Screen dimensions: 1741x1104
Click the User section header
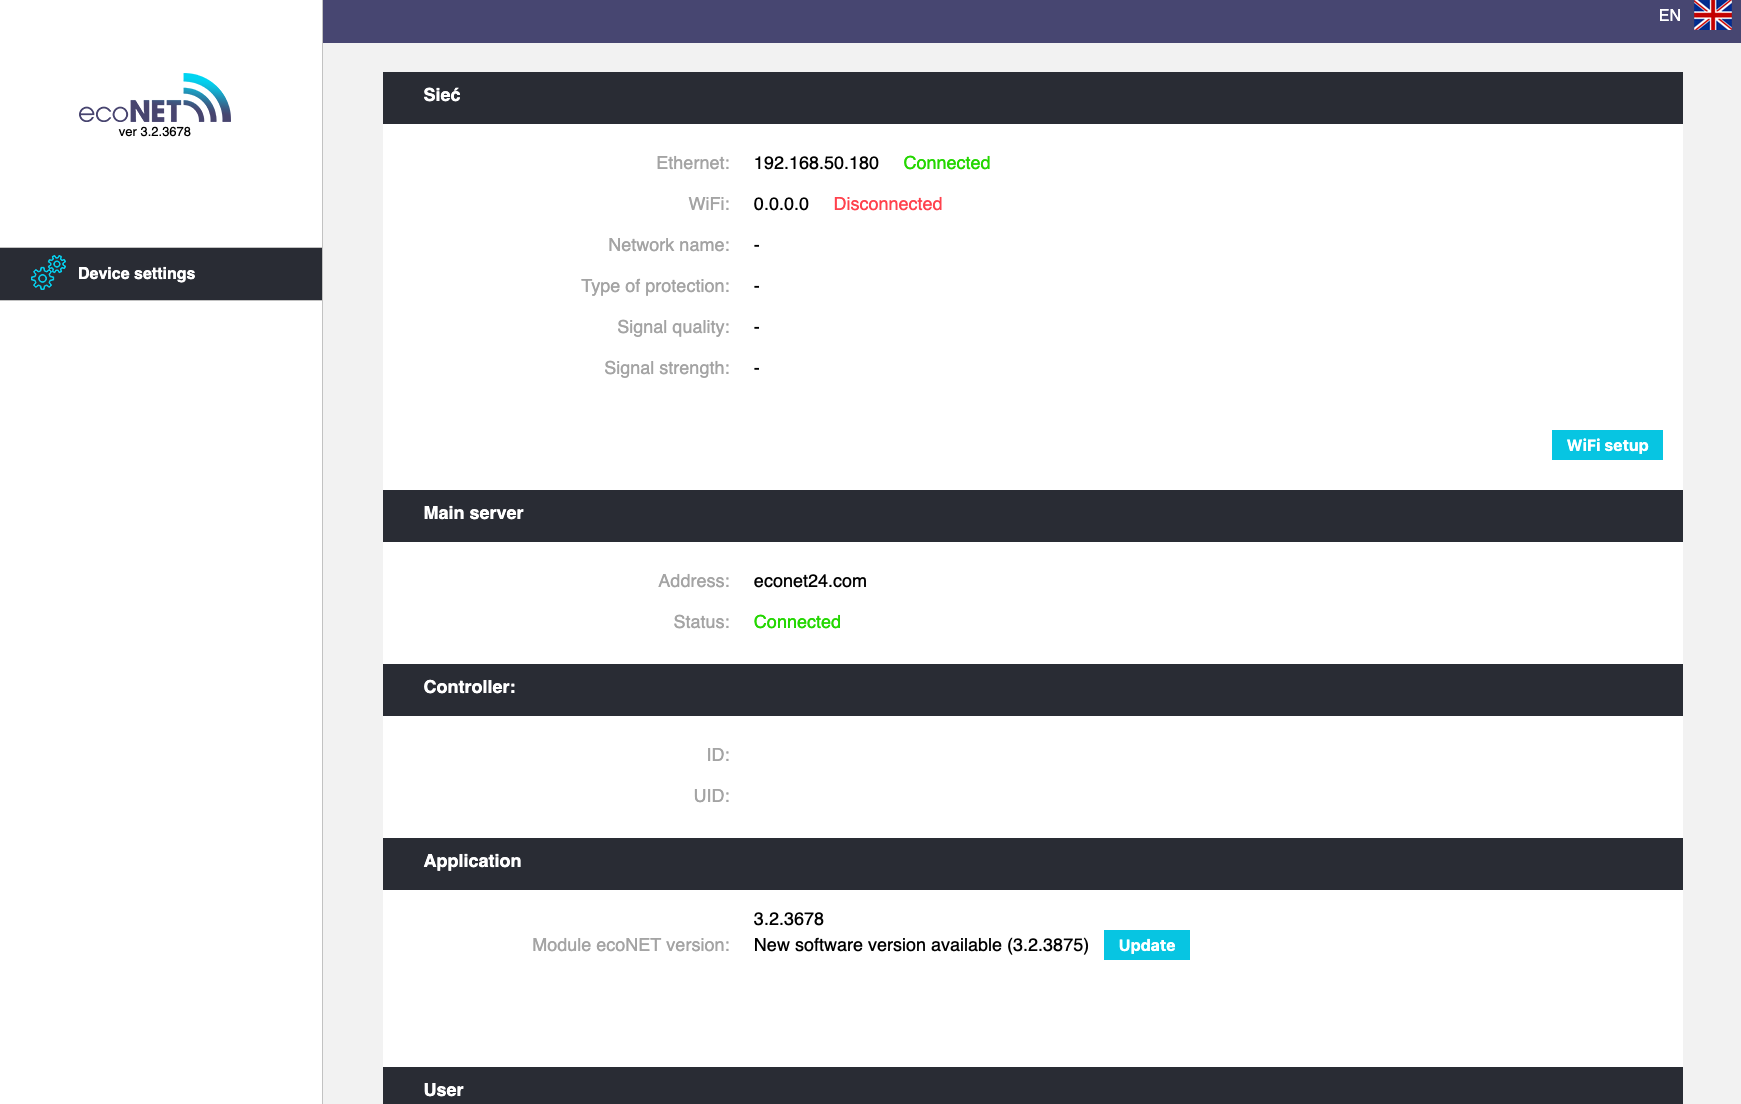click(1032, 1086)
